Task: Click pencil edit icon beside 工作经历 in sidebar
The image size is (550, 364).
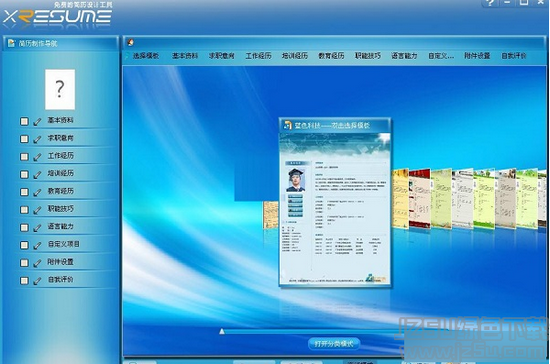Action: 37,157
